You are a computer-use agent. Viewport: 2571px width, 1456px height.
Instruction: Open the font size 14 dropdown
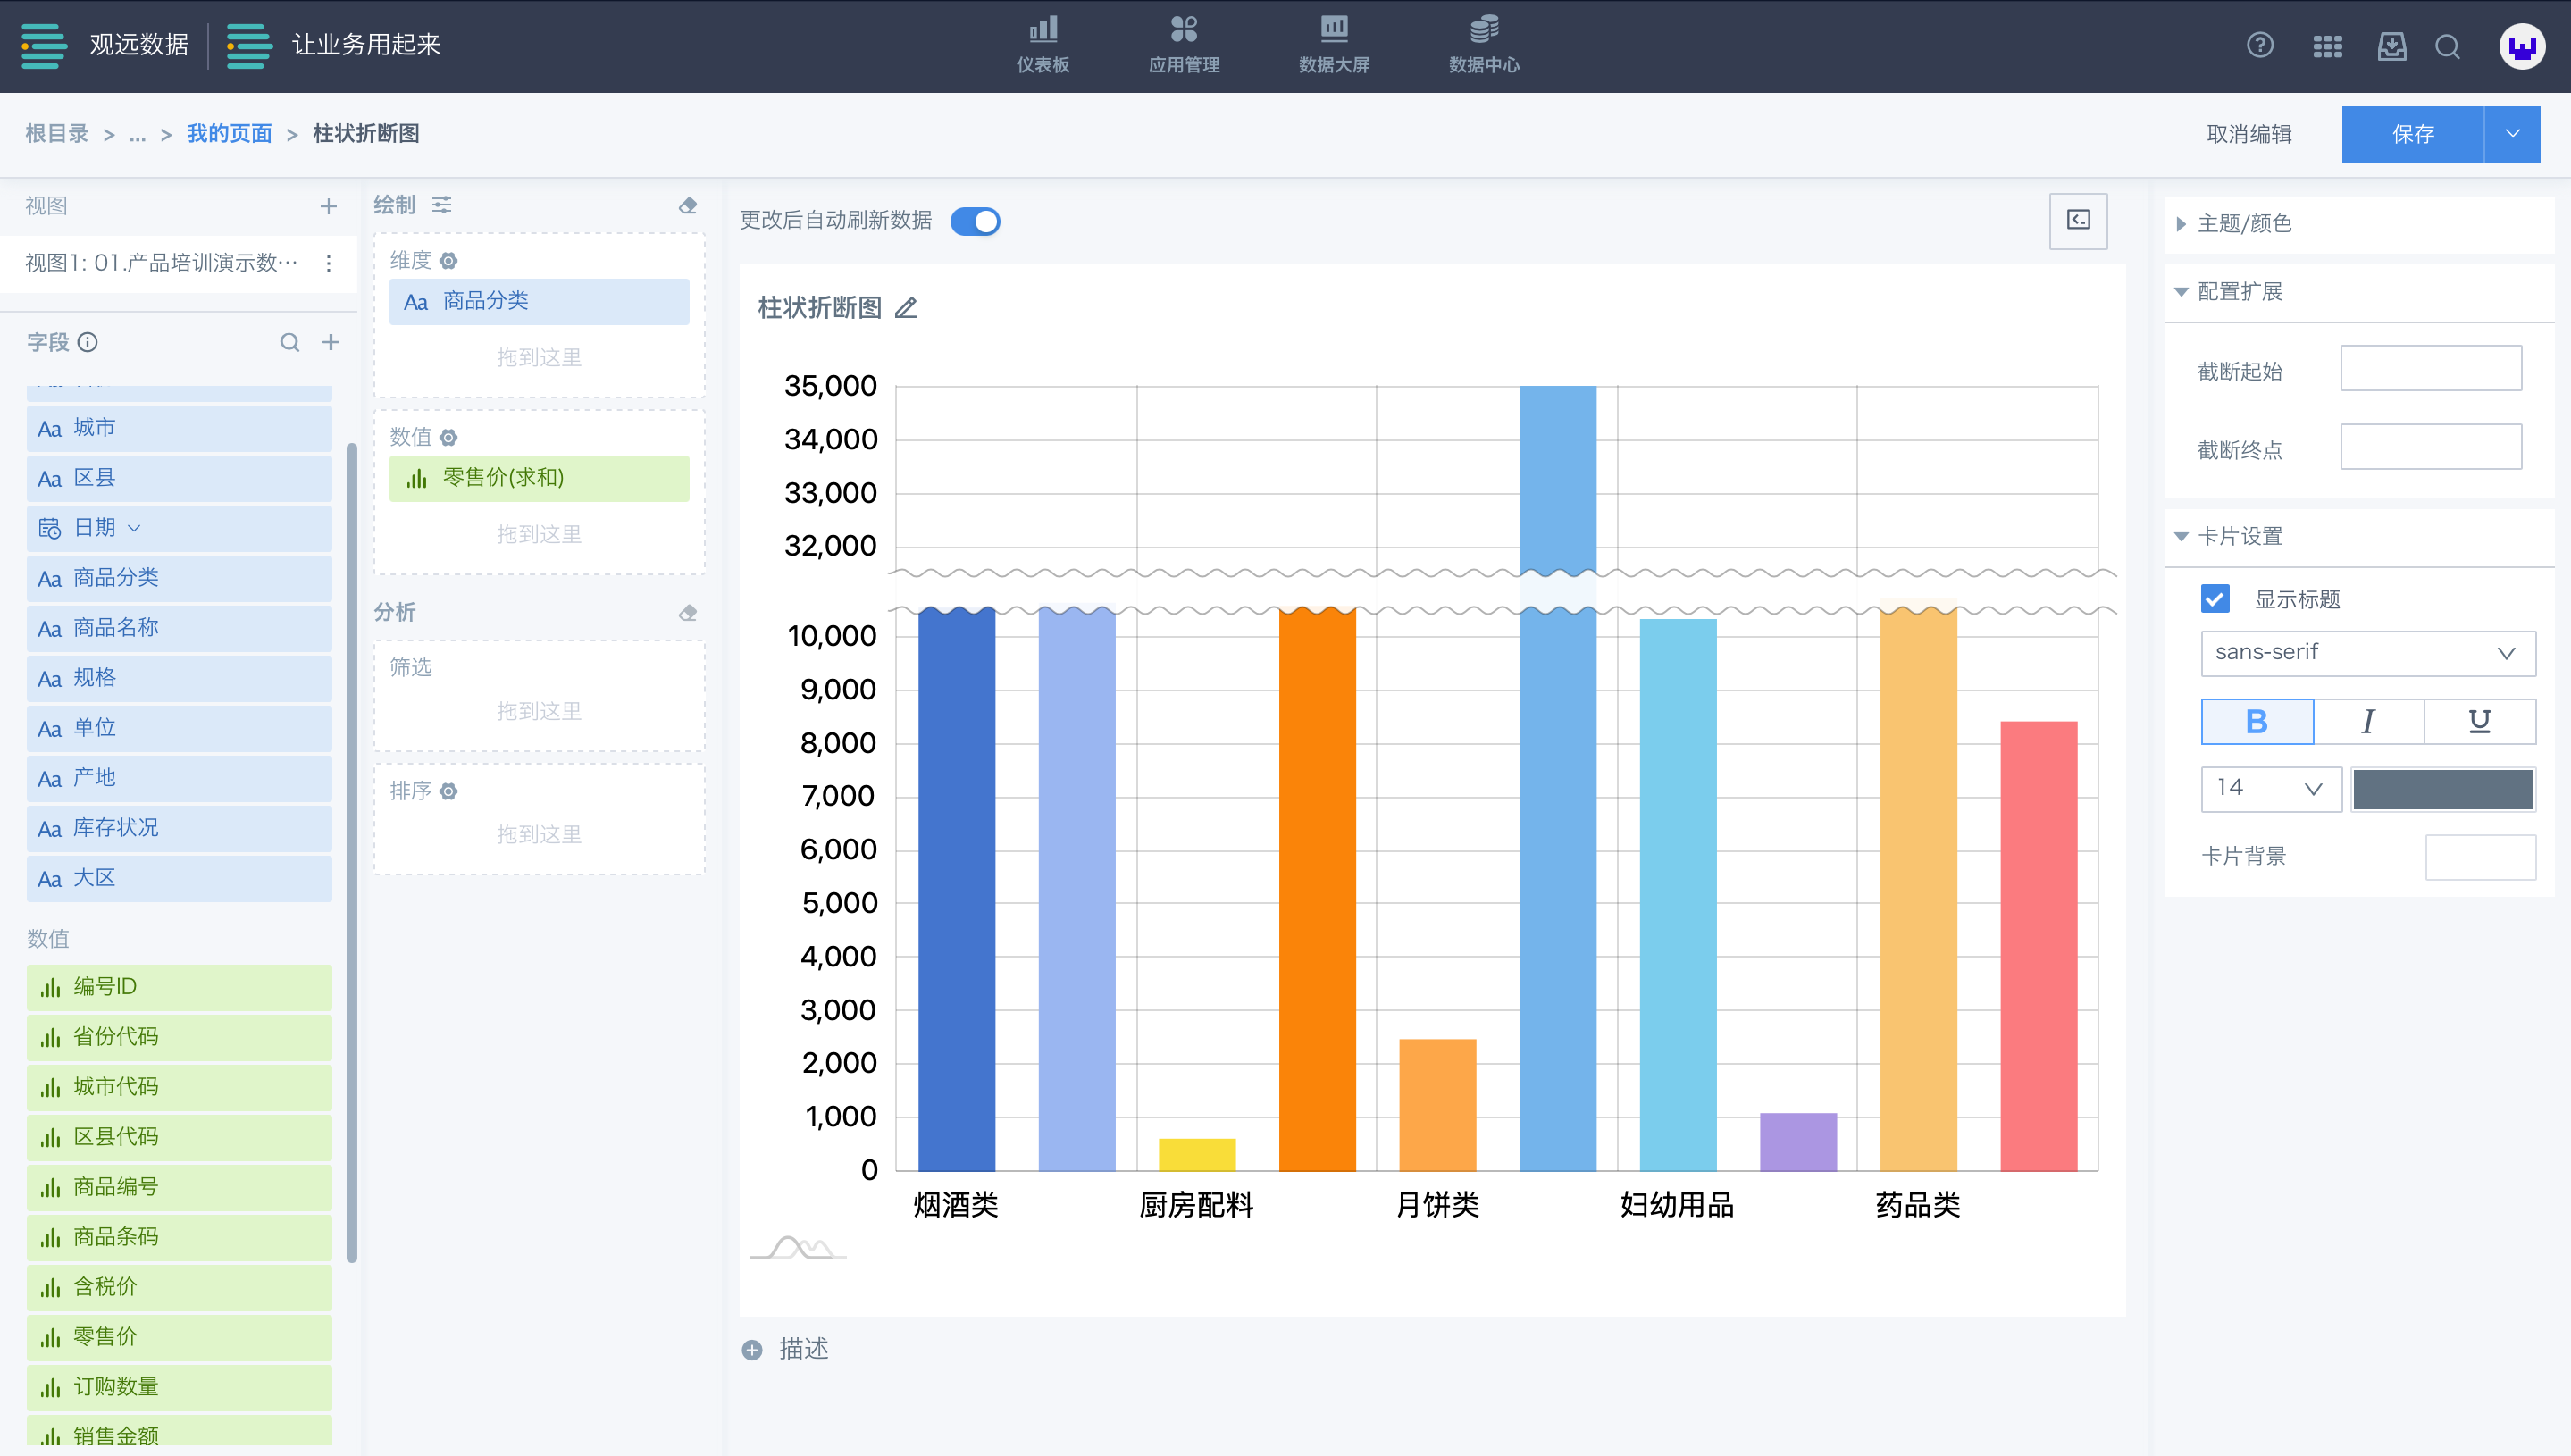coord(2271,788)
